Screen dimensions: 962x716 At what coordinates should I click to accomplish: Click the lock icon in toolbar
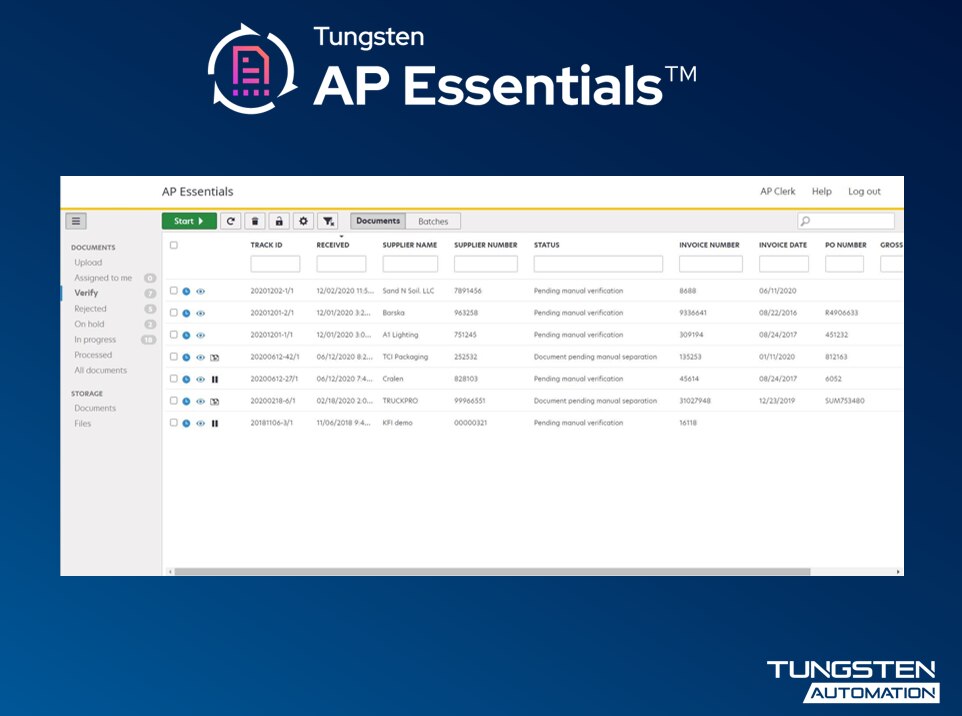(x=279, y=221)
